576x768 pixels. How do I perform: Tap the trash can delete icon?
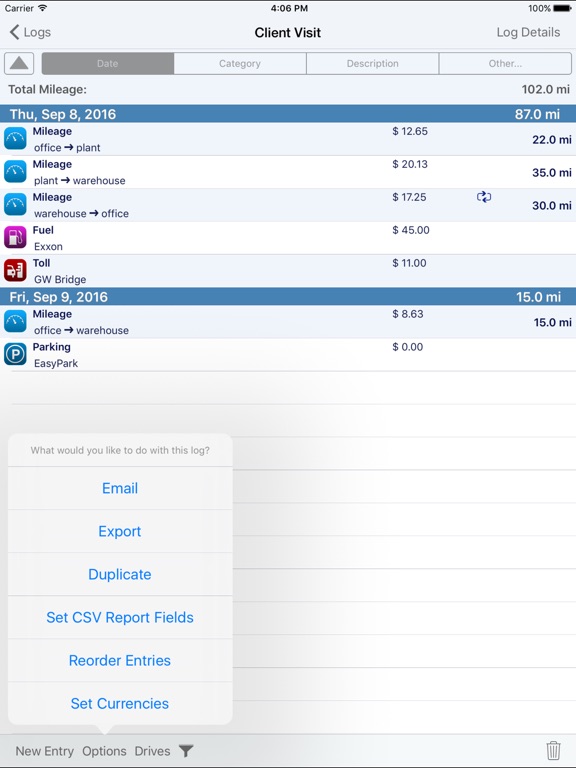click(x=553, y=750)
